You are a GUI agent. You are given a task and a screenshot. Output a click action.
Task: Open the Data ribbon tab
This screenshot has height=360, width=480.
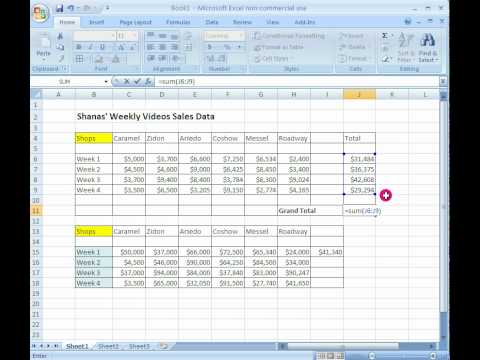(x=212, y=22)
